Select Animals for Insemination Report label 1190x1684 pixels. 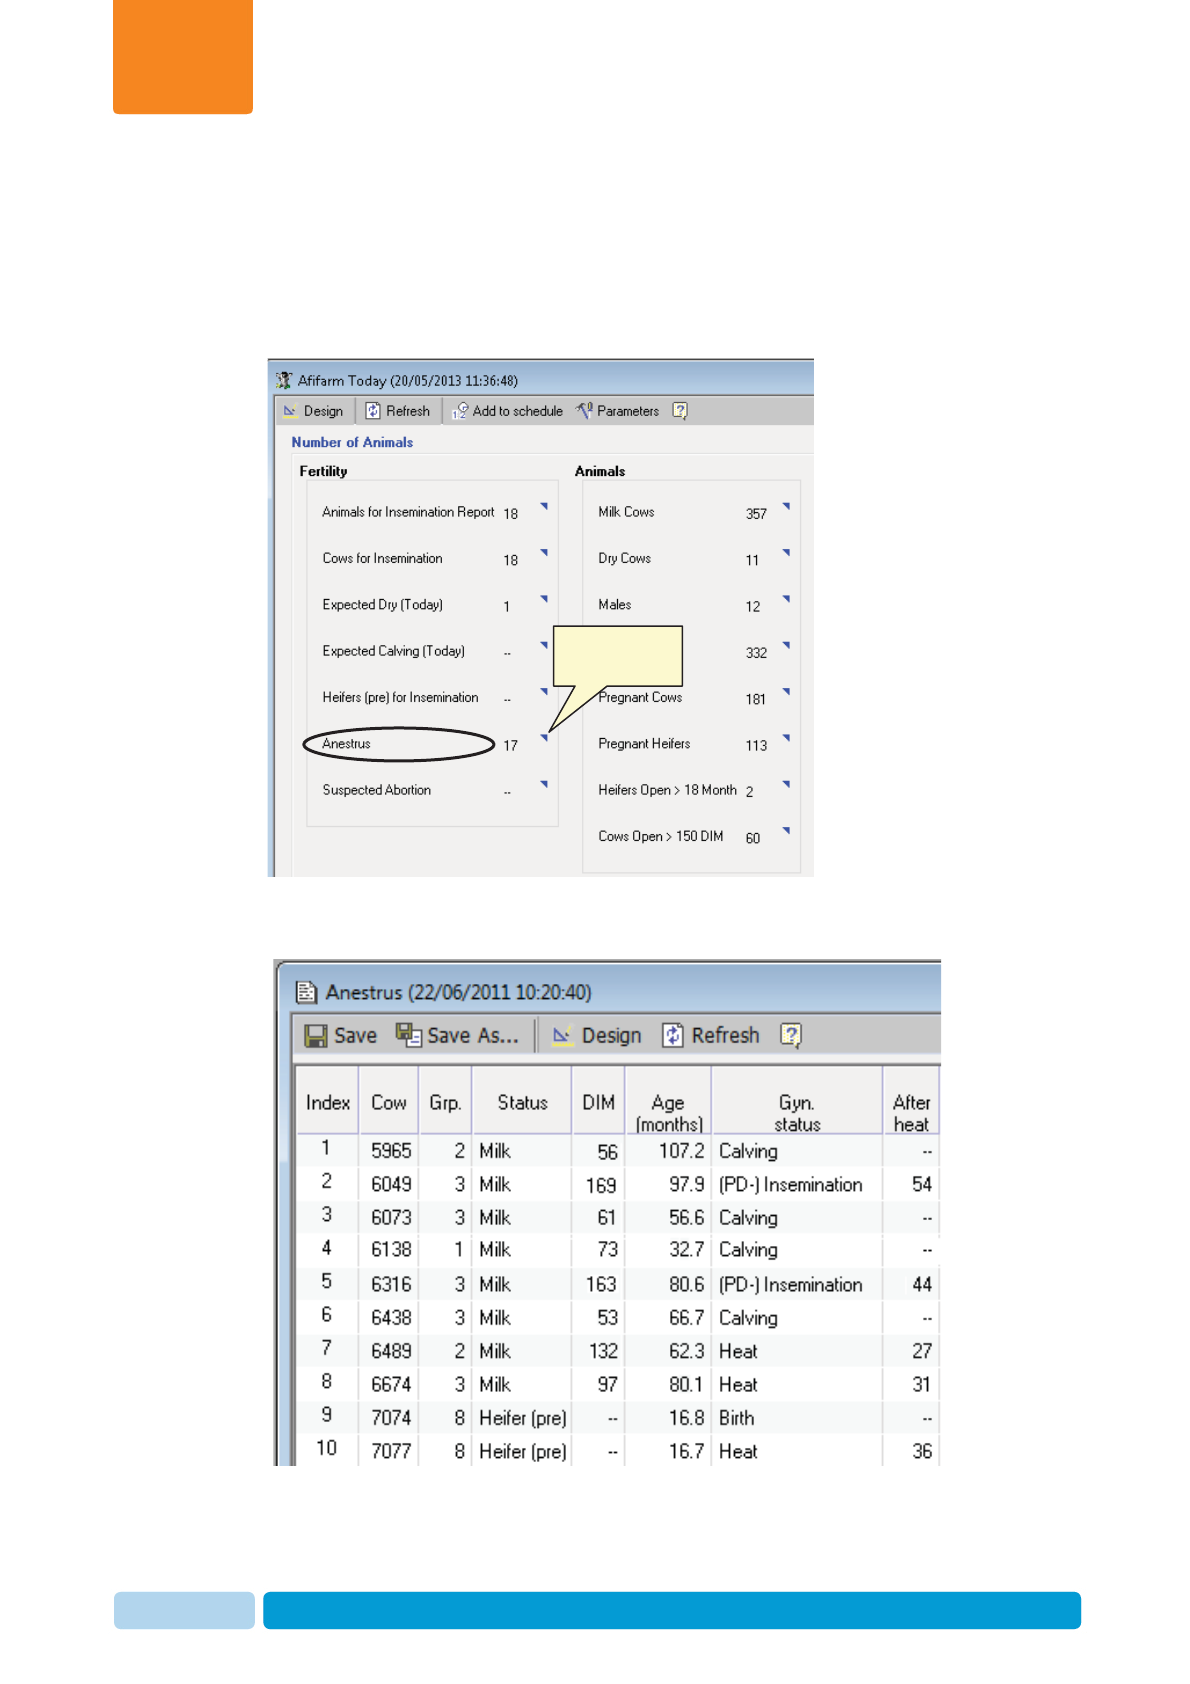tap(408, 512)
